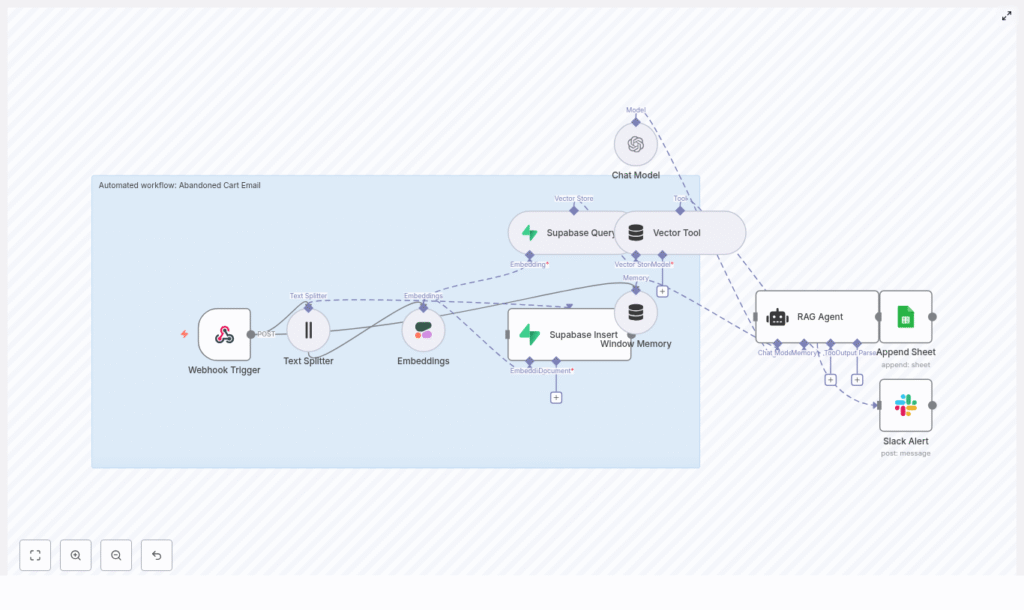Viewport: 1024px width, 610px height.
Task: Select the Embeddings node icon
Action: pos(424,328)
